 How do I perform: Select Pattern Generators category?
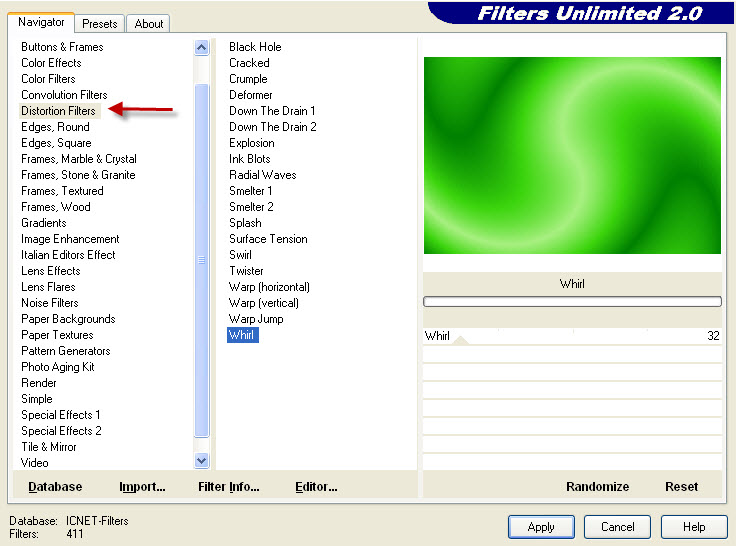click(66, 351)
